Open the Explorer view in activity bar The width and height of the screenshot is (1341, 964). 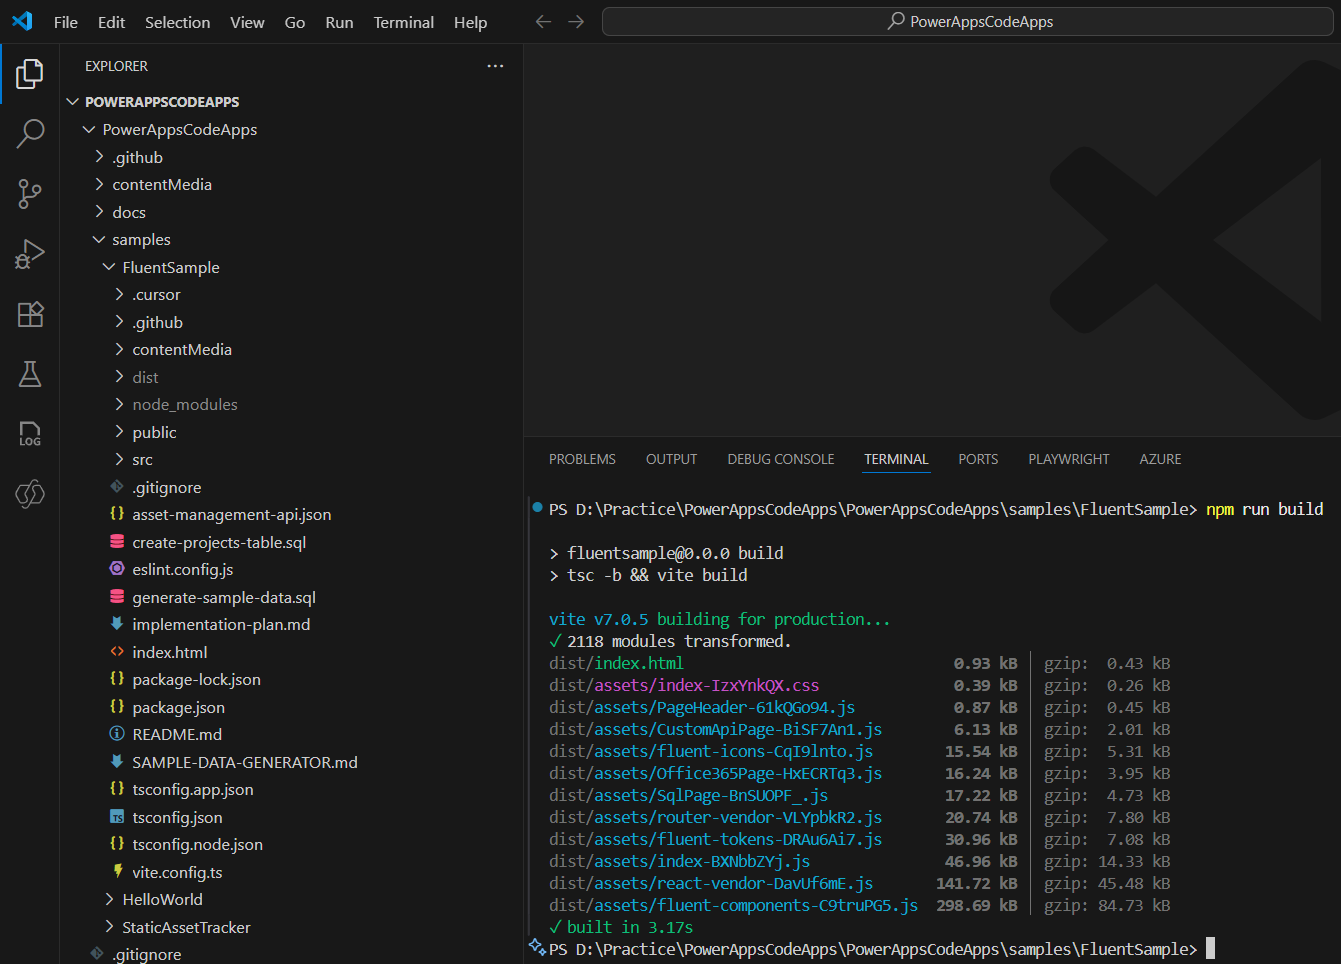coord(30,73)
